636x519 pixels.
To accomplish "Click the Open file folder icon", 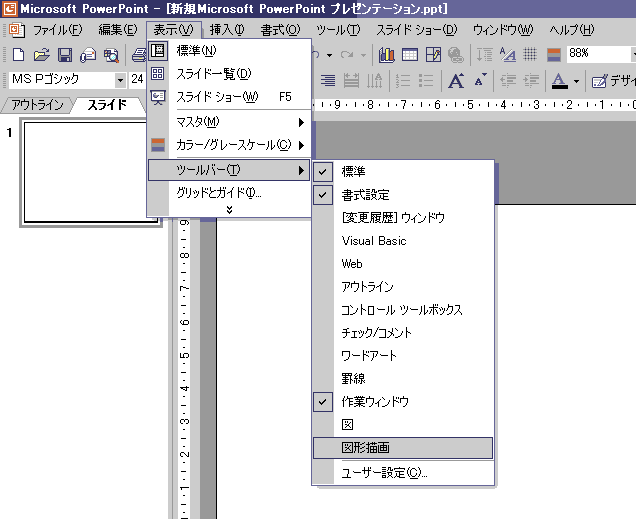I will 40,54.
